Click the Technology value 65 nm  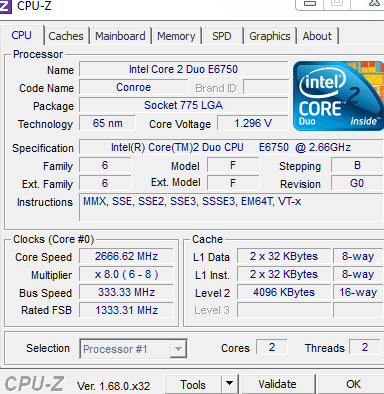(107, 123)
